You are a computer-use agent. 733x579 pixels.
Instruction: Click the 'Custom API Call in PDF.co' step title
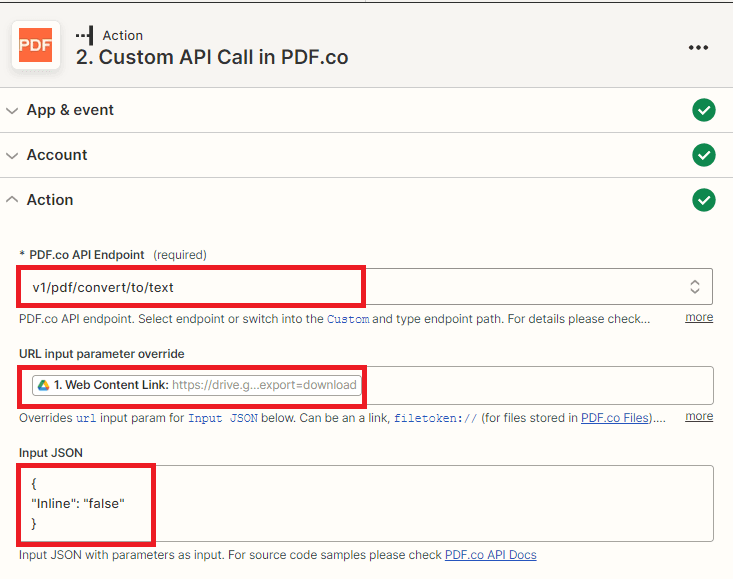pos(212,57)
